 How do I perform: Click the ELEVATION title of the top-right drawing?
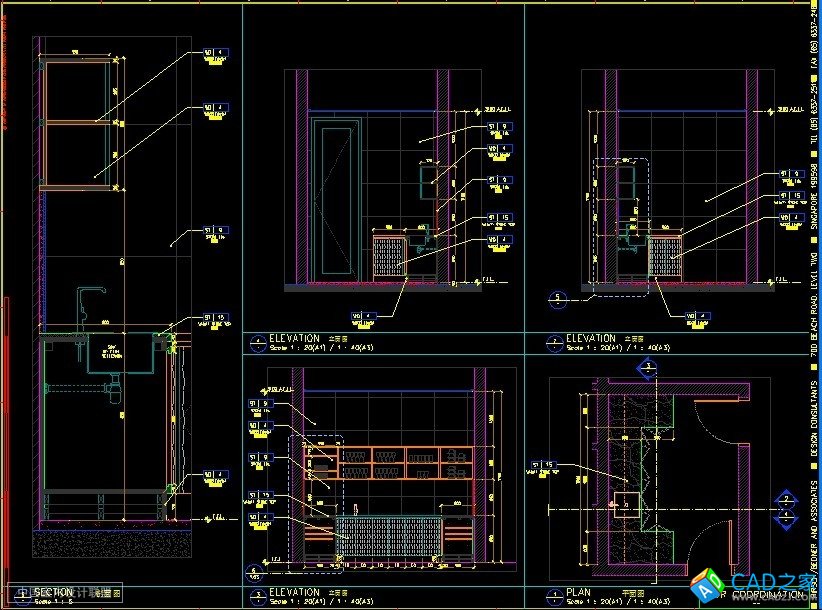point(590,340)
